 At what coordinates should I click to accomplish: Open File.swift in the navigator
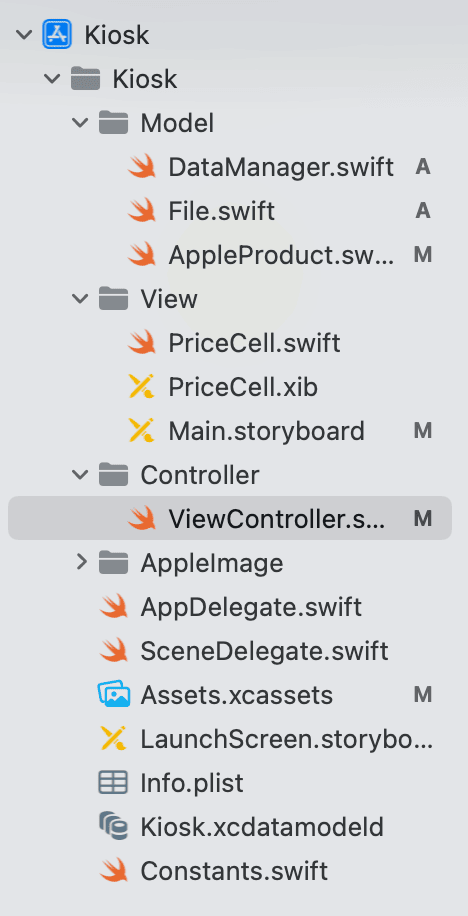221,211
